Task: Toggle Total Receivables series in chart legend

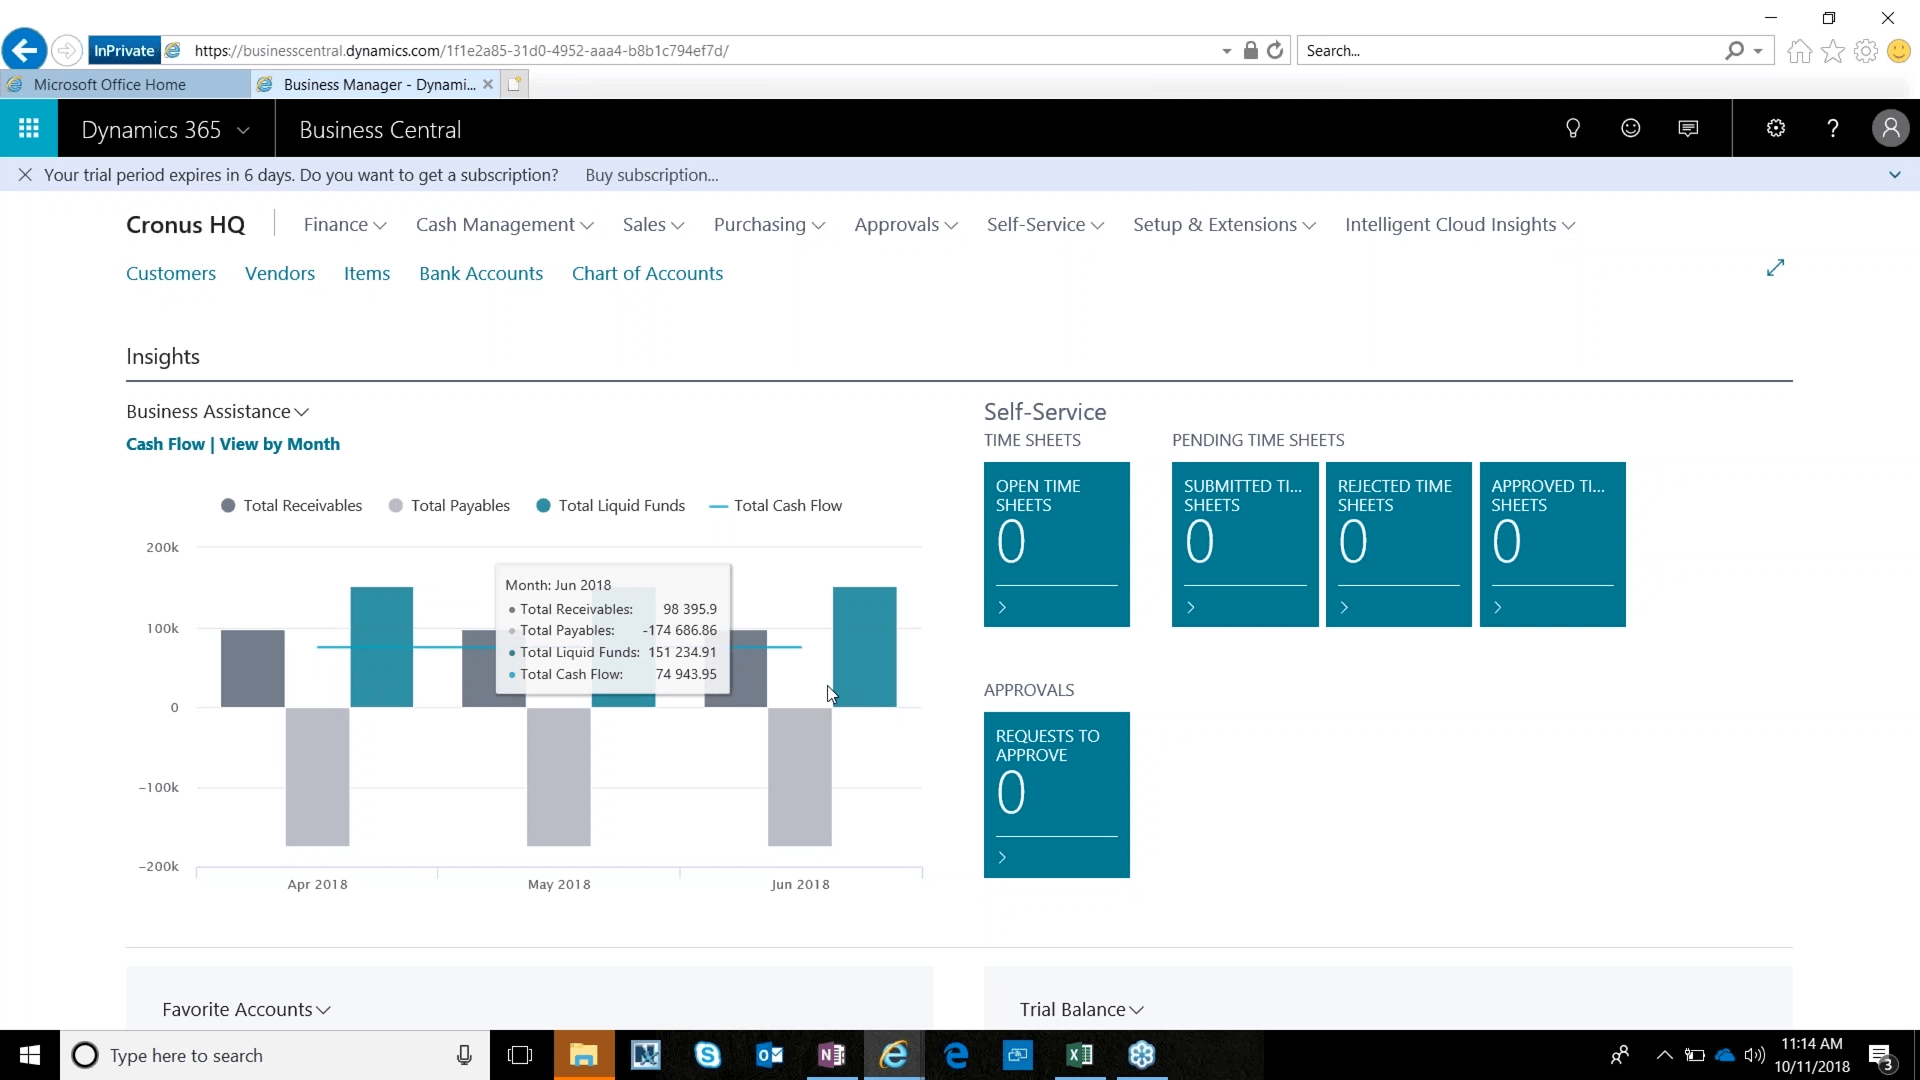Action: 291,506
